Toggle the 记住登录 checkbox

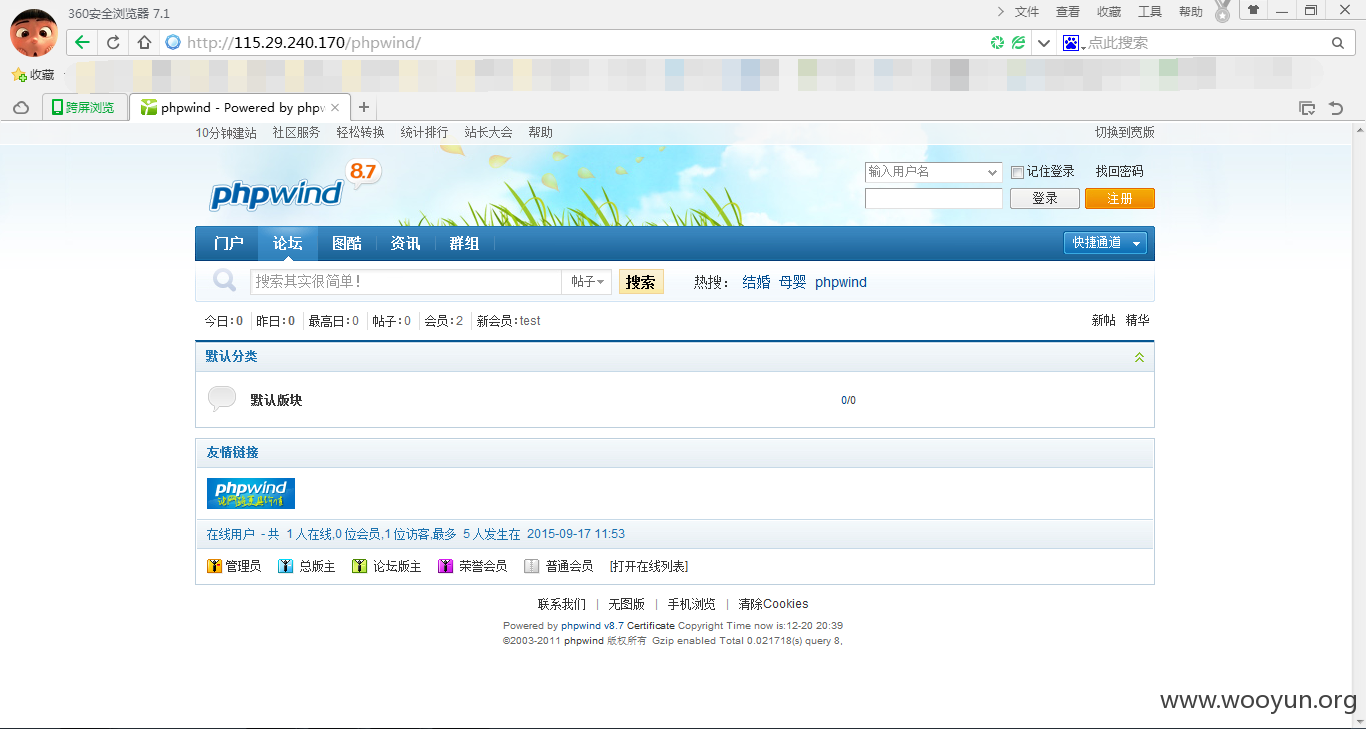point(1017,172)
